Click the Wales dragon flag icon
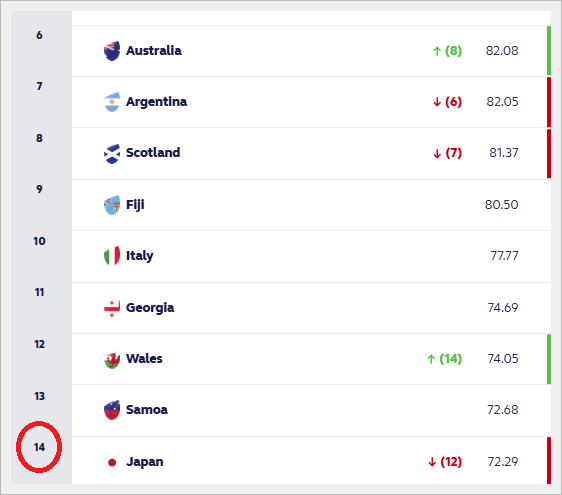 pos(112,359)
